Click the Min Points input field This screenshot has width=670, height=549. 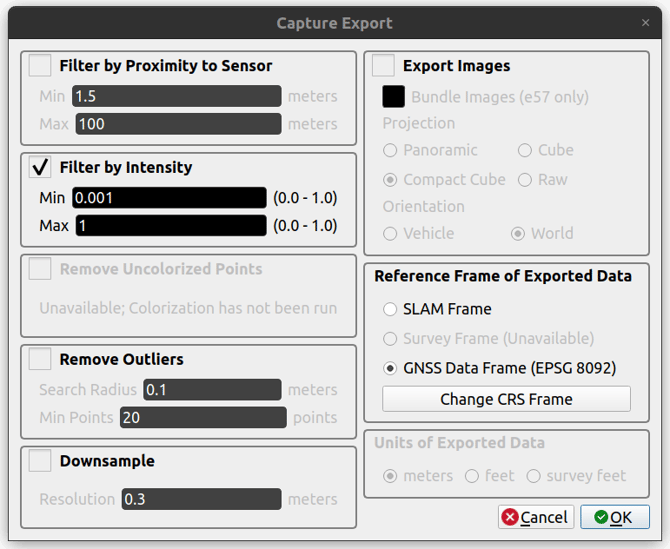tap(203, 418)
